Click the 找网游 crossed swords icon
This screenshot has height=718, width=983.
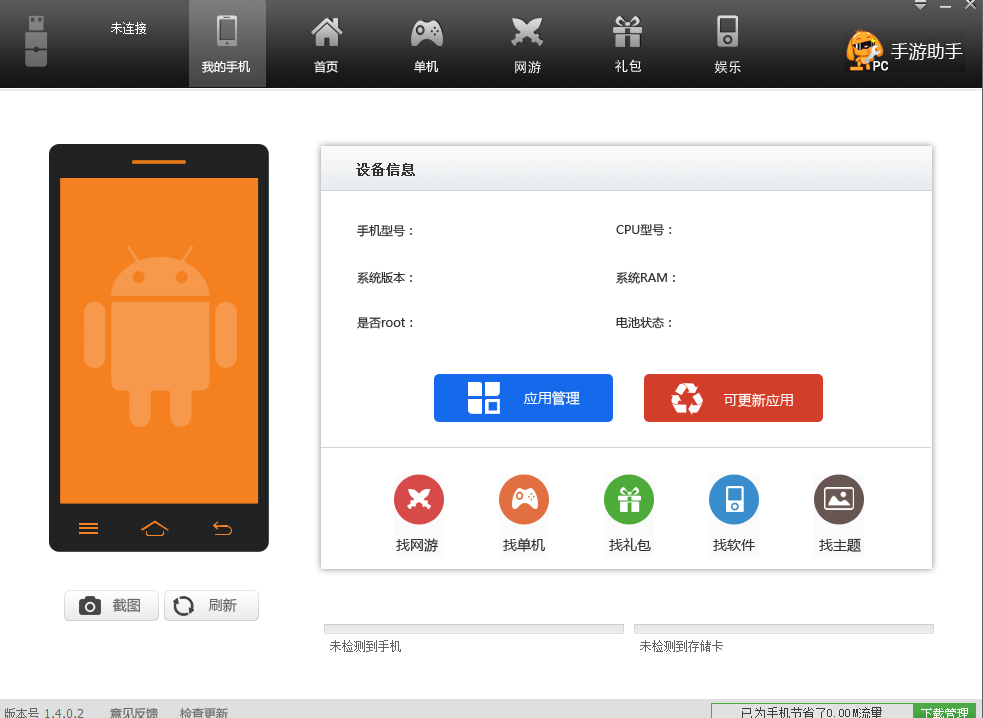coord(418,499)
